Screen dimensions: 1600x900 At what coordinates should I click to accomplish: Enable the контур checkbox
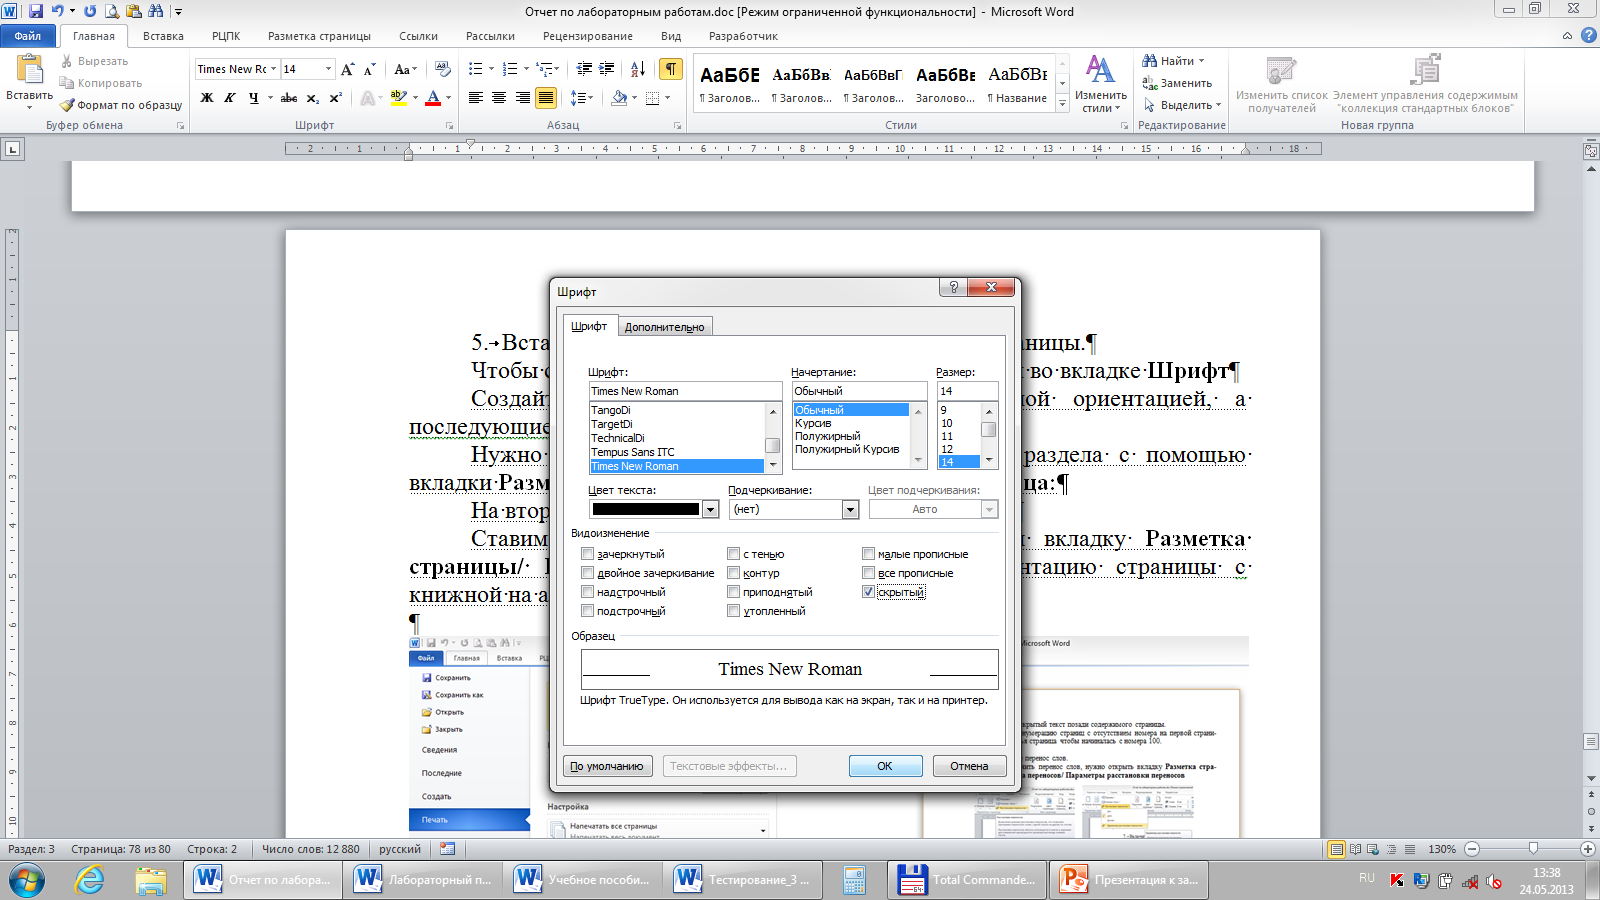tap(733, 573)
